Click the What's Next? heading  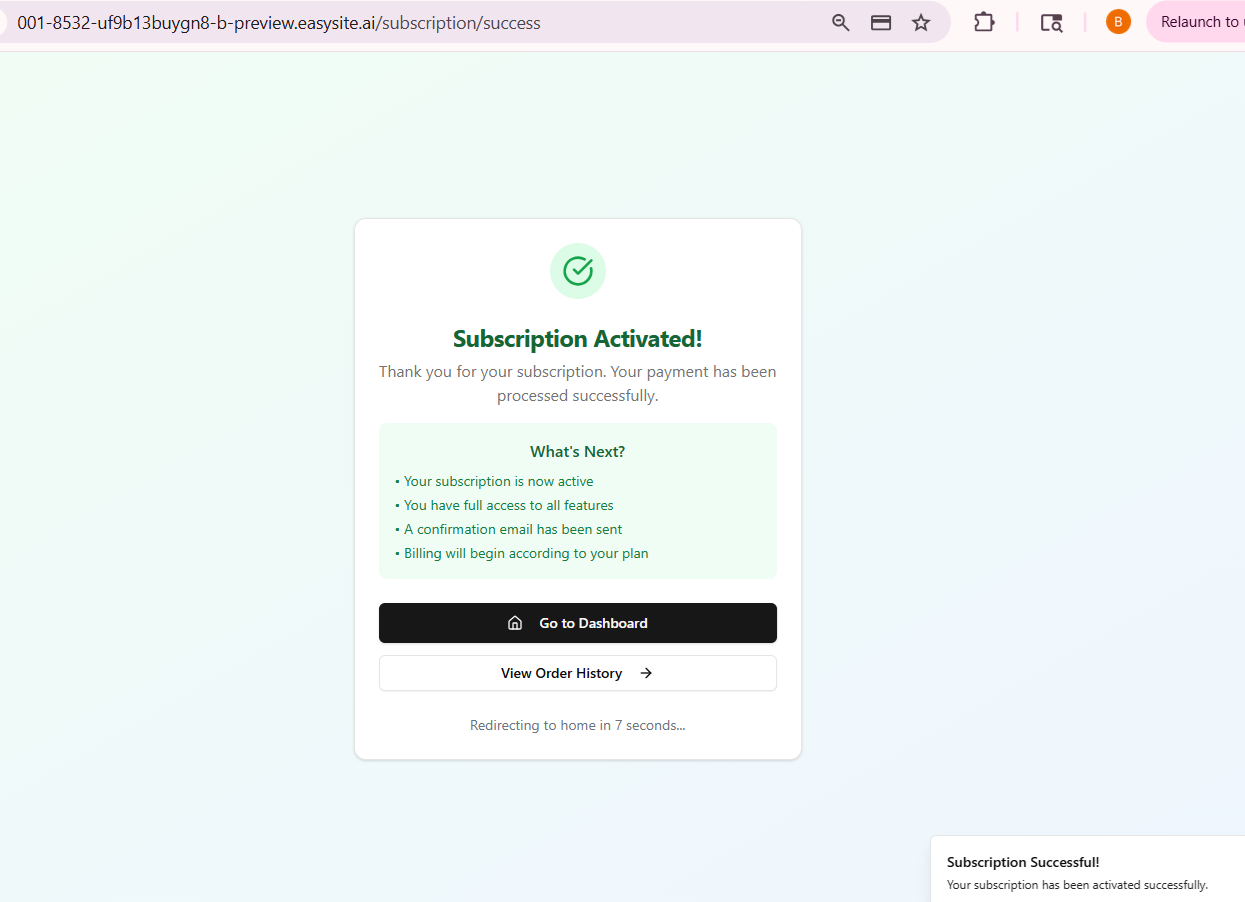[578, 452]
